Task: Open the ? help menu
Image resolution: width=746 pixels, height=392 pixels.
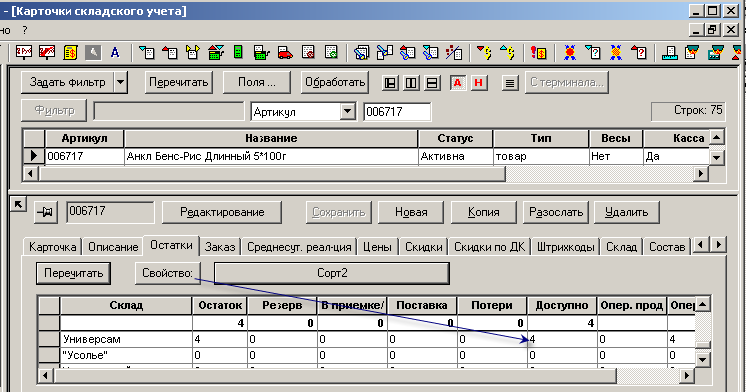Action: pyautogui.click(x=25, y=30)
